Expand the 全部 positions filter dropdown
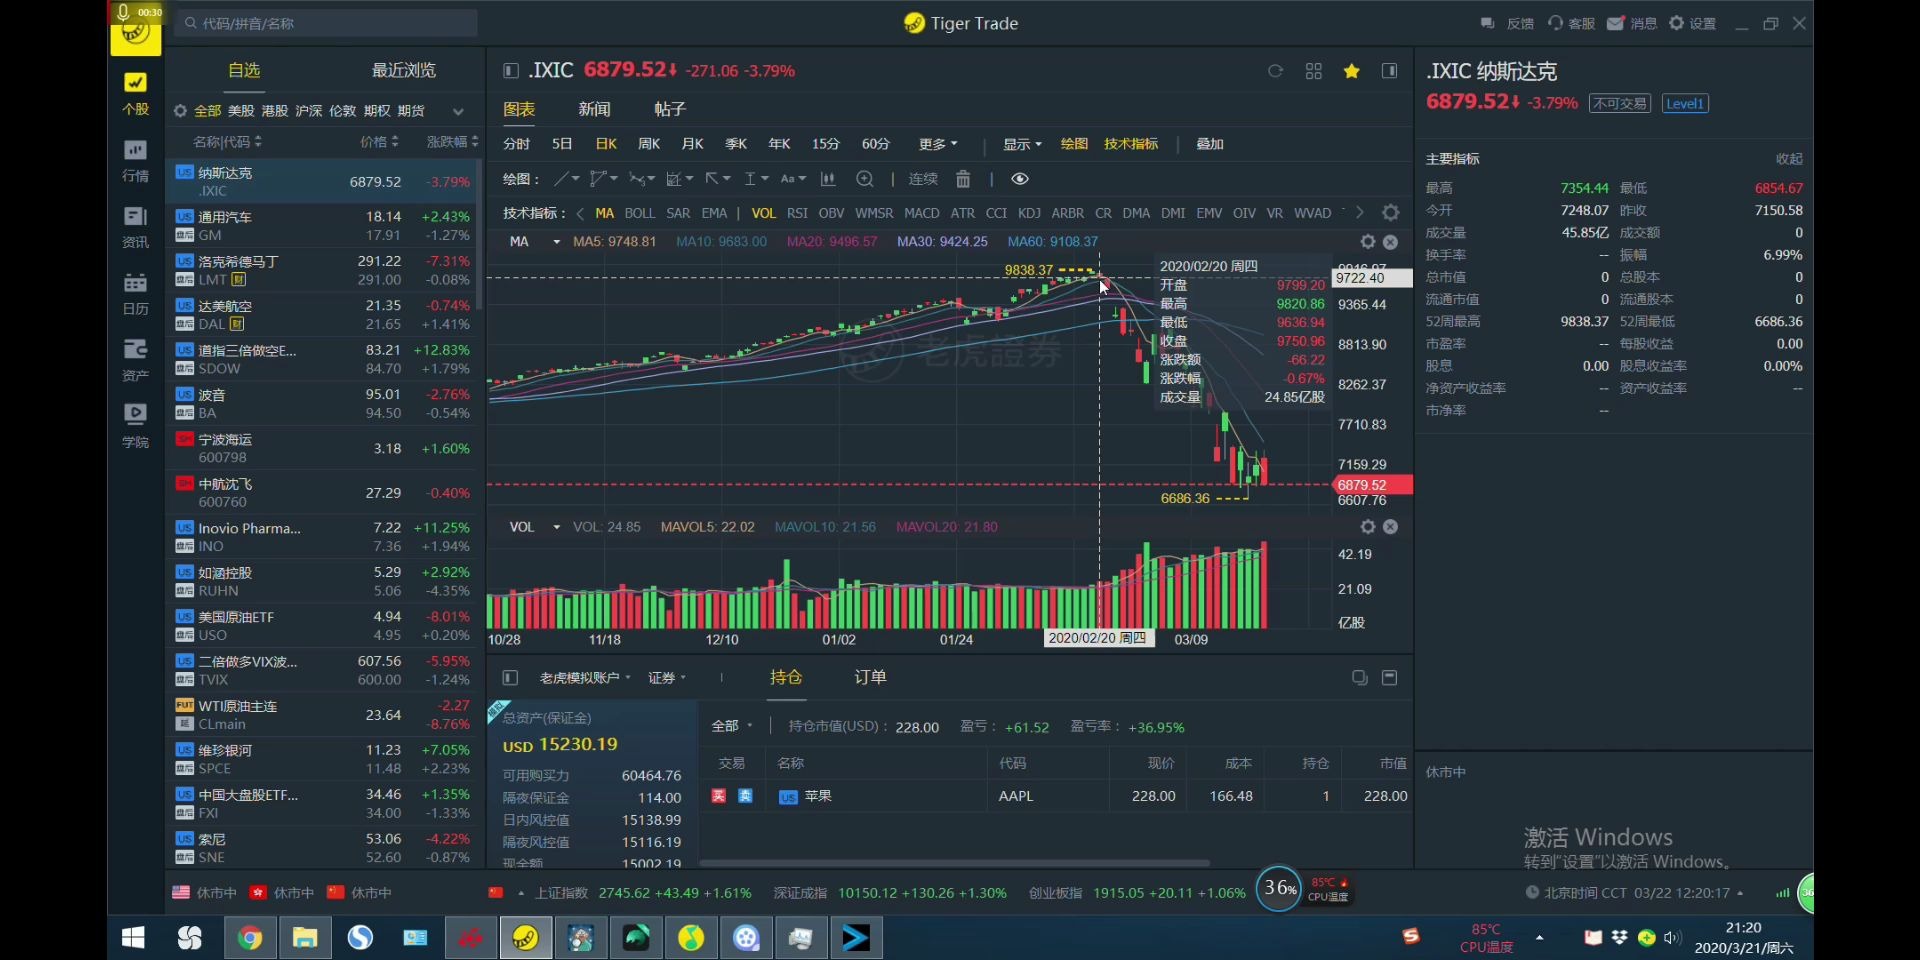Screen dimensions: 1920x960 coord(731,726)
